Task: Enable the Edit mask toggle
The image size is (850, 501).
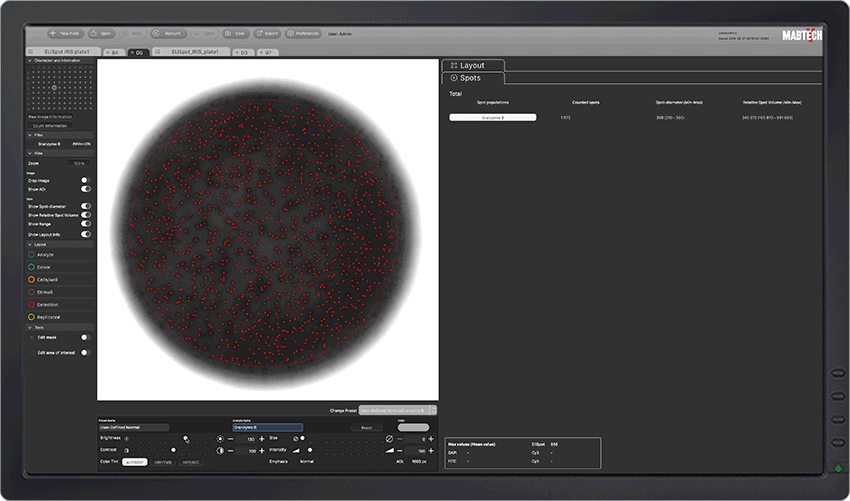Action: point(85,337)
